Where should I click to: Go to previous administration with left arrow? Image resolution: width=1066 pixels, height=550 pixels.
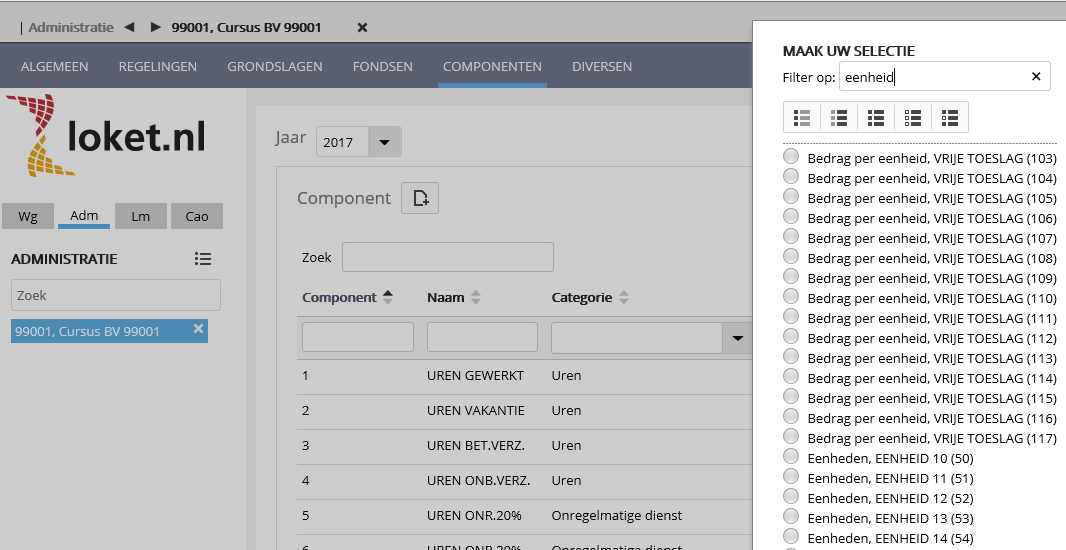pos(129,27)
